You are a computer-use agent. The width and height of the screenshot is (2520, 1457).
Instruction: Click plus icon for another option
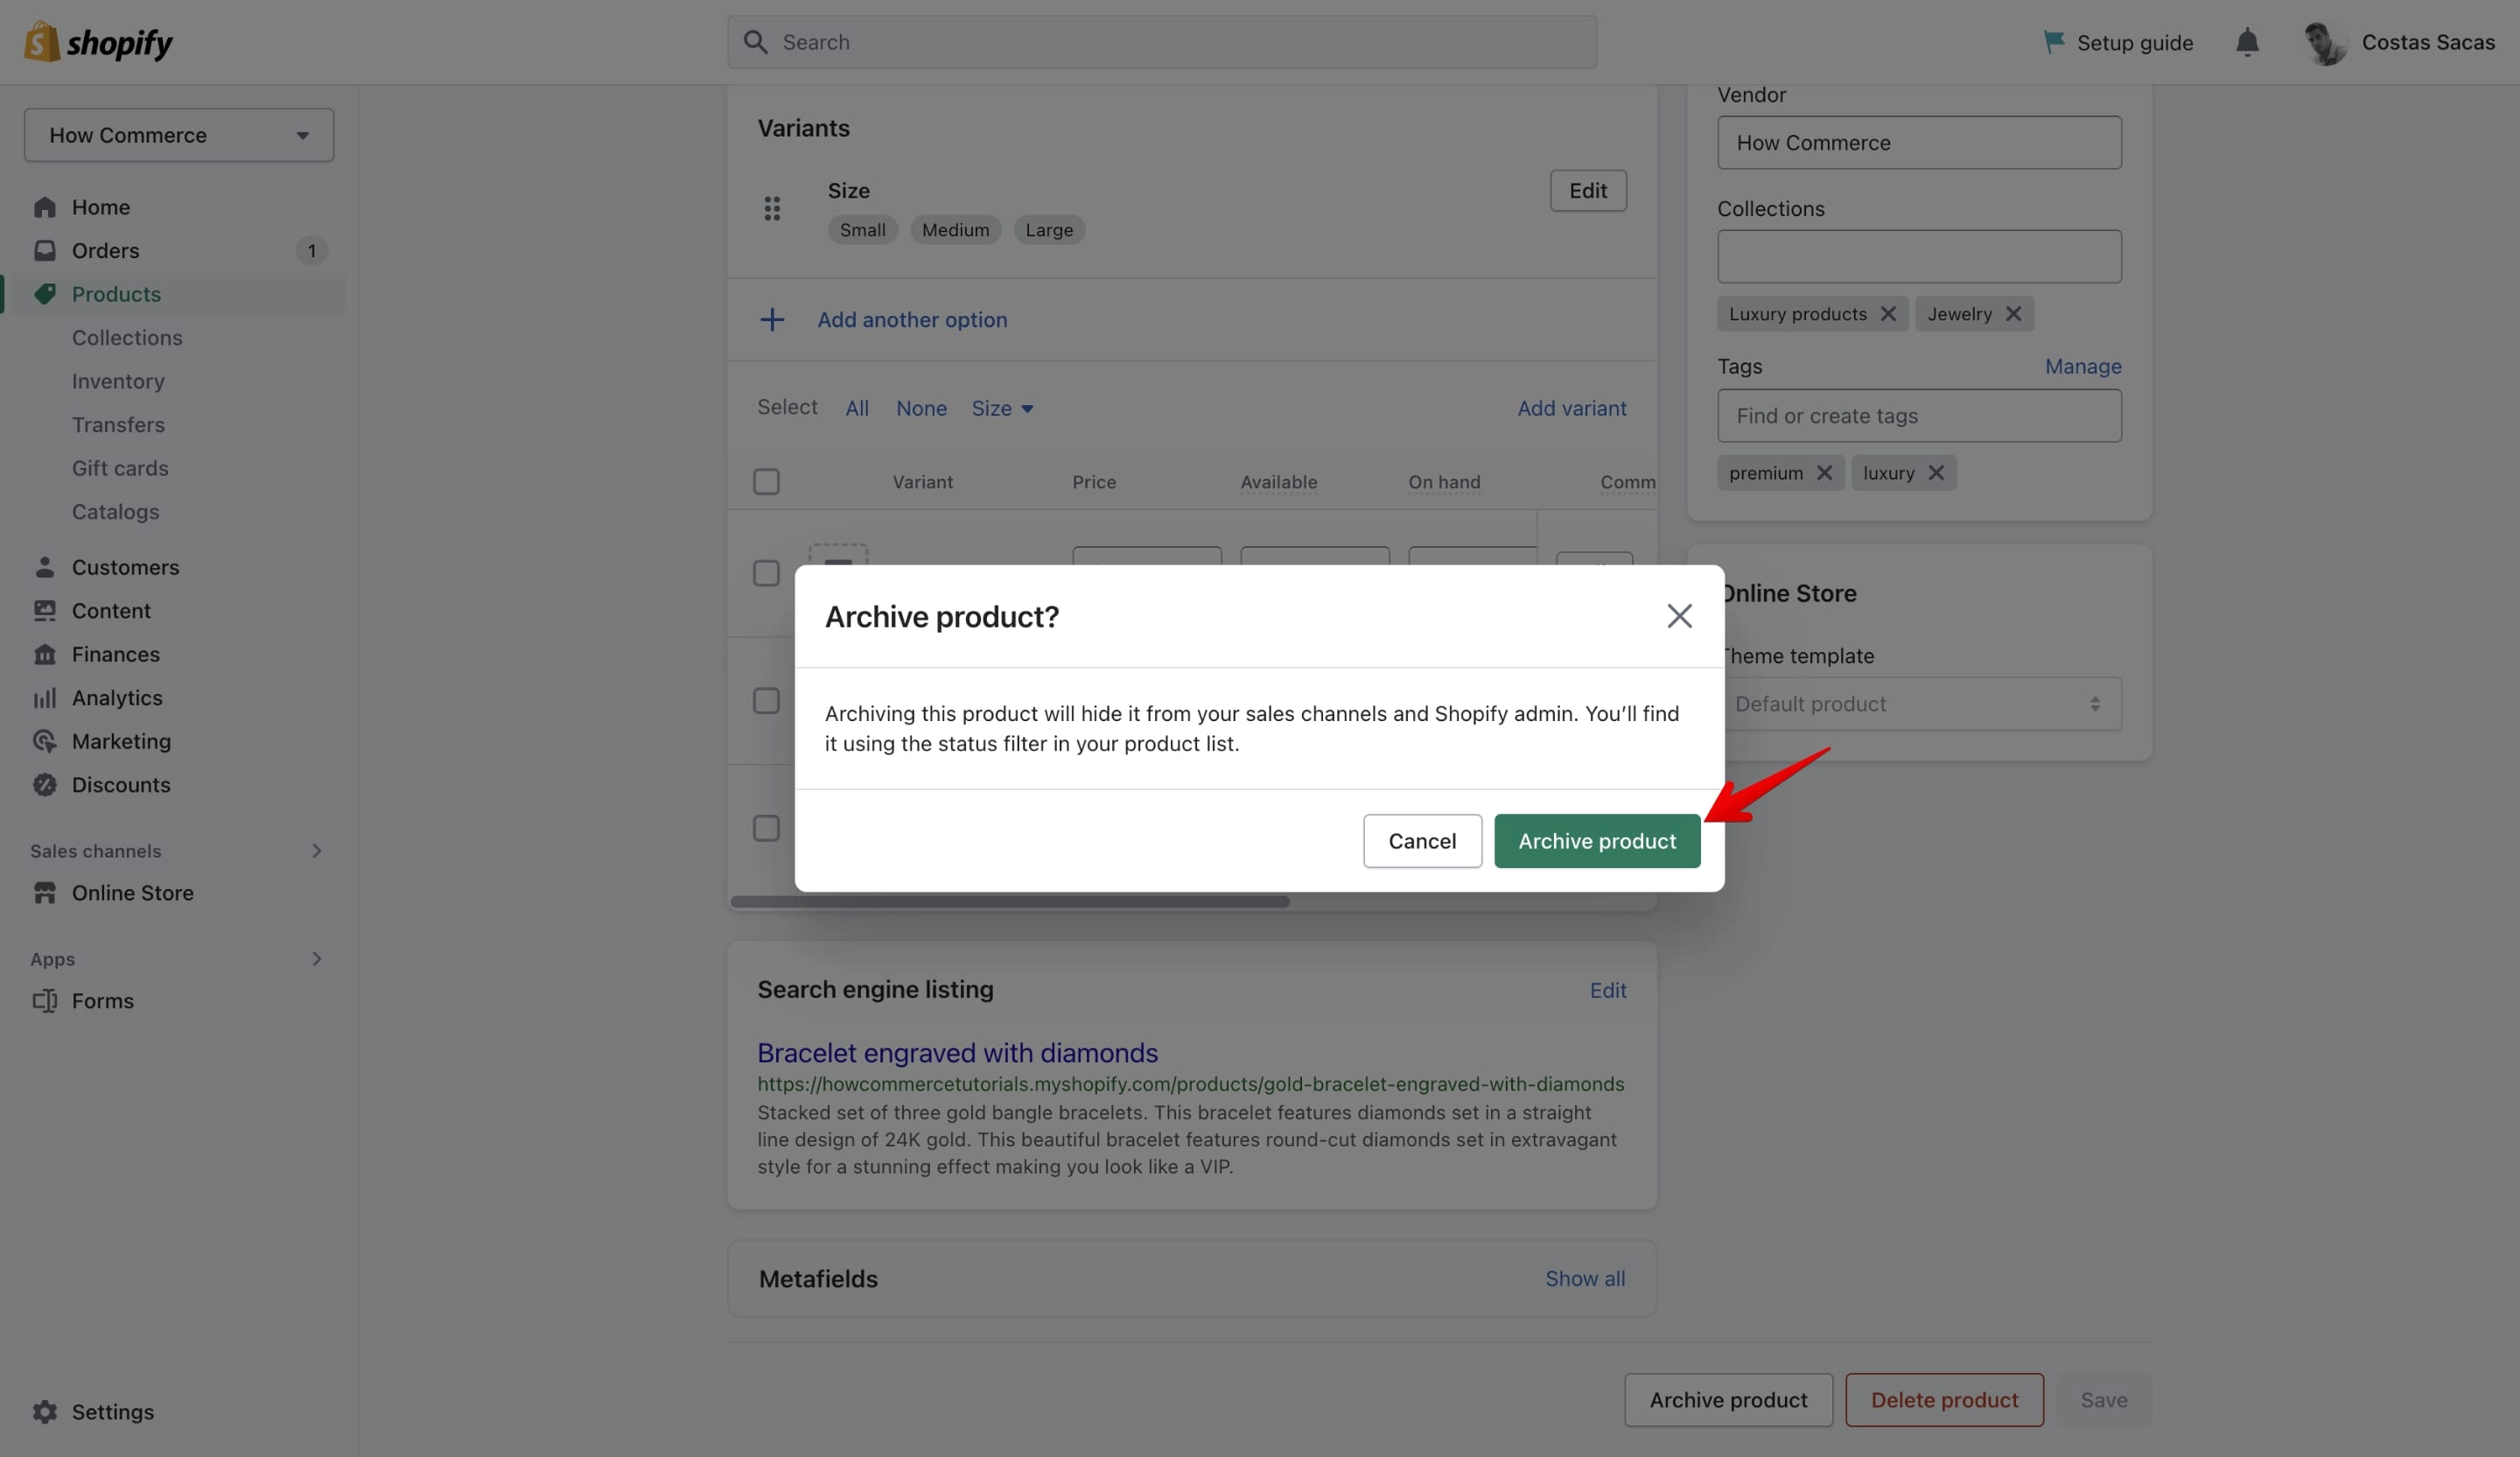(772, 320)
